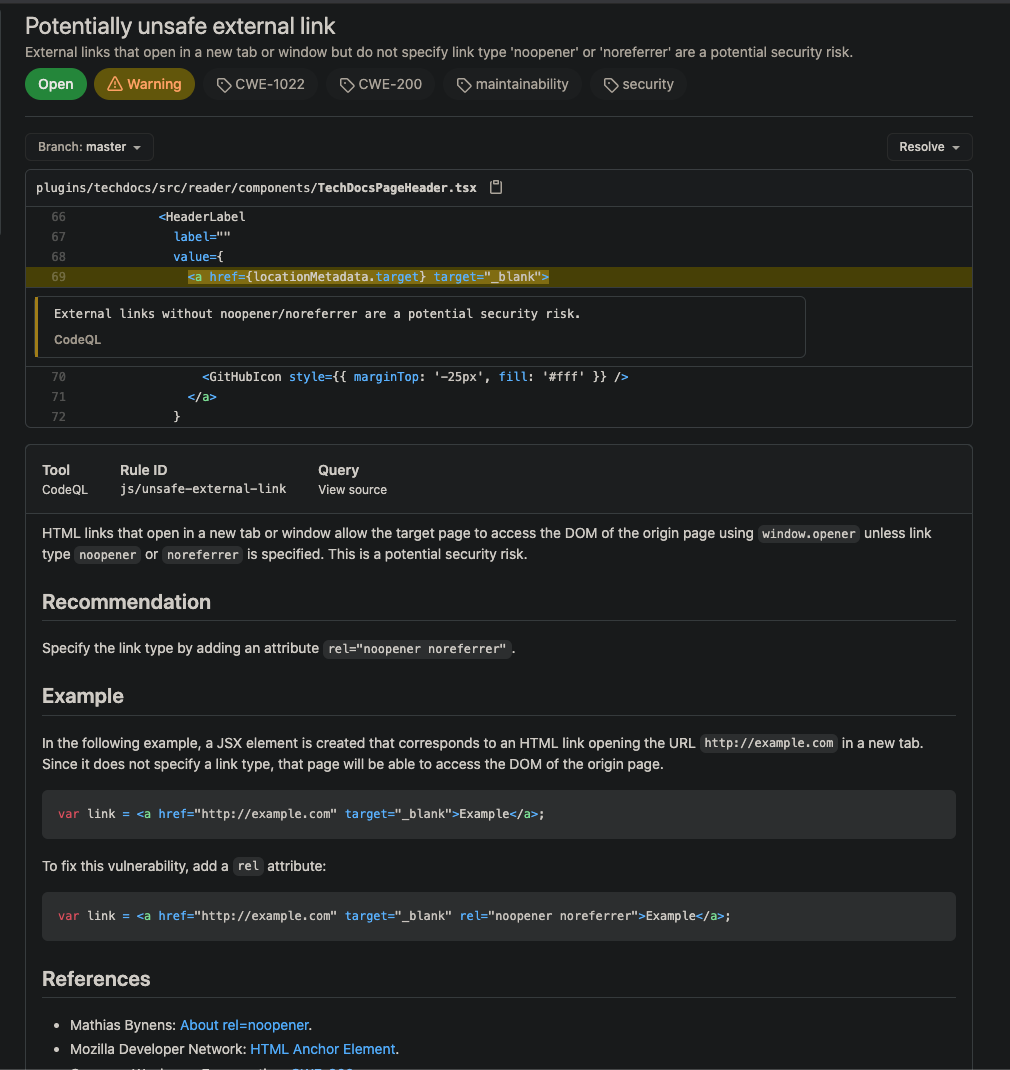Select the CWE-1022 tag chip
Screen dimensions: 1010x1070
(261, 84)
